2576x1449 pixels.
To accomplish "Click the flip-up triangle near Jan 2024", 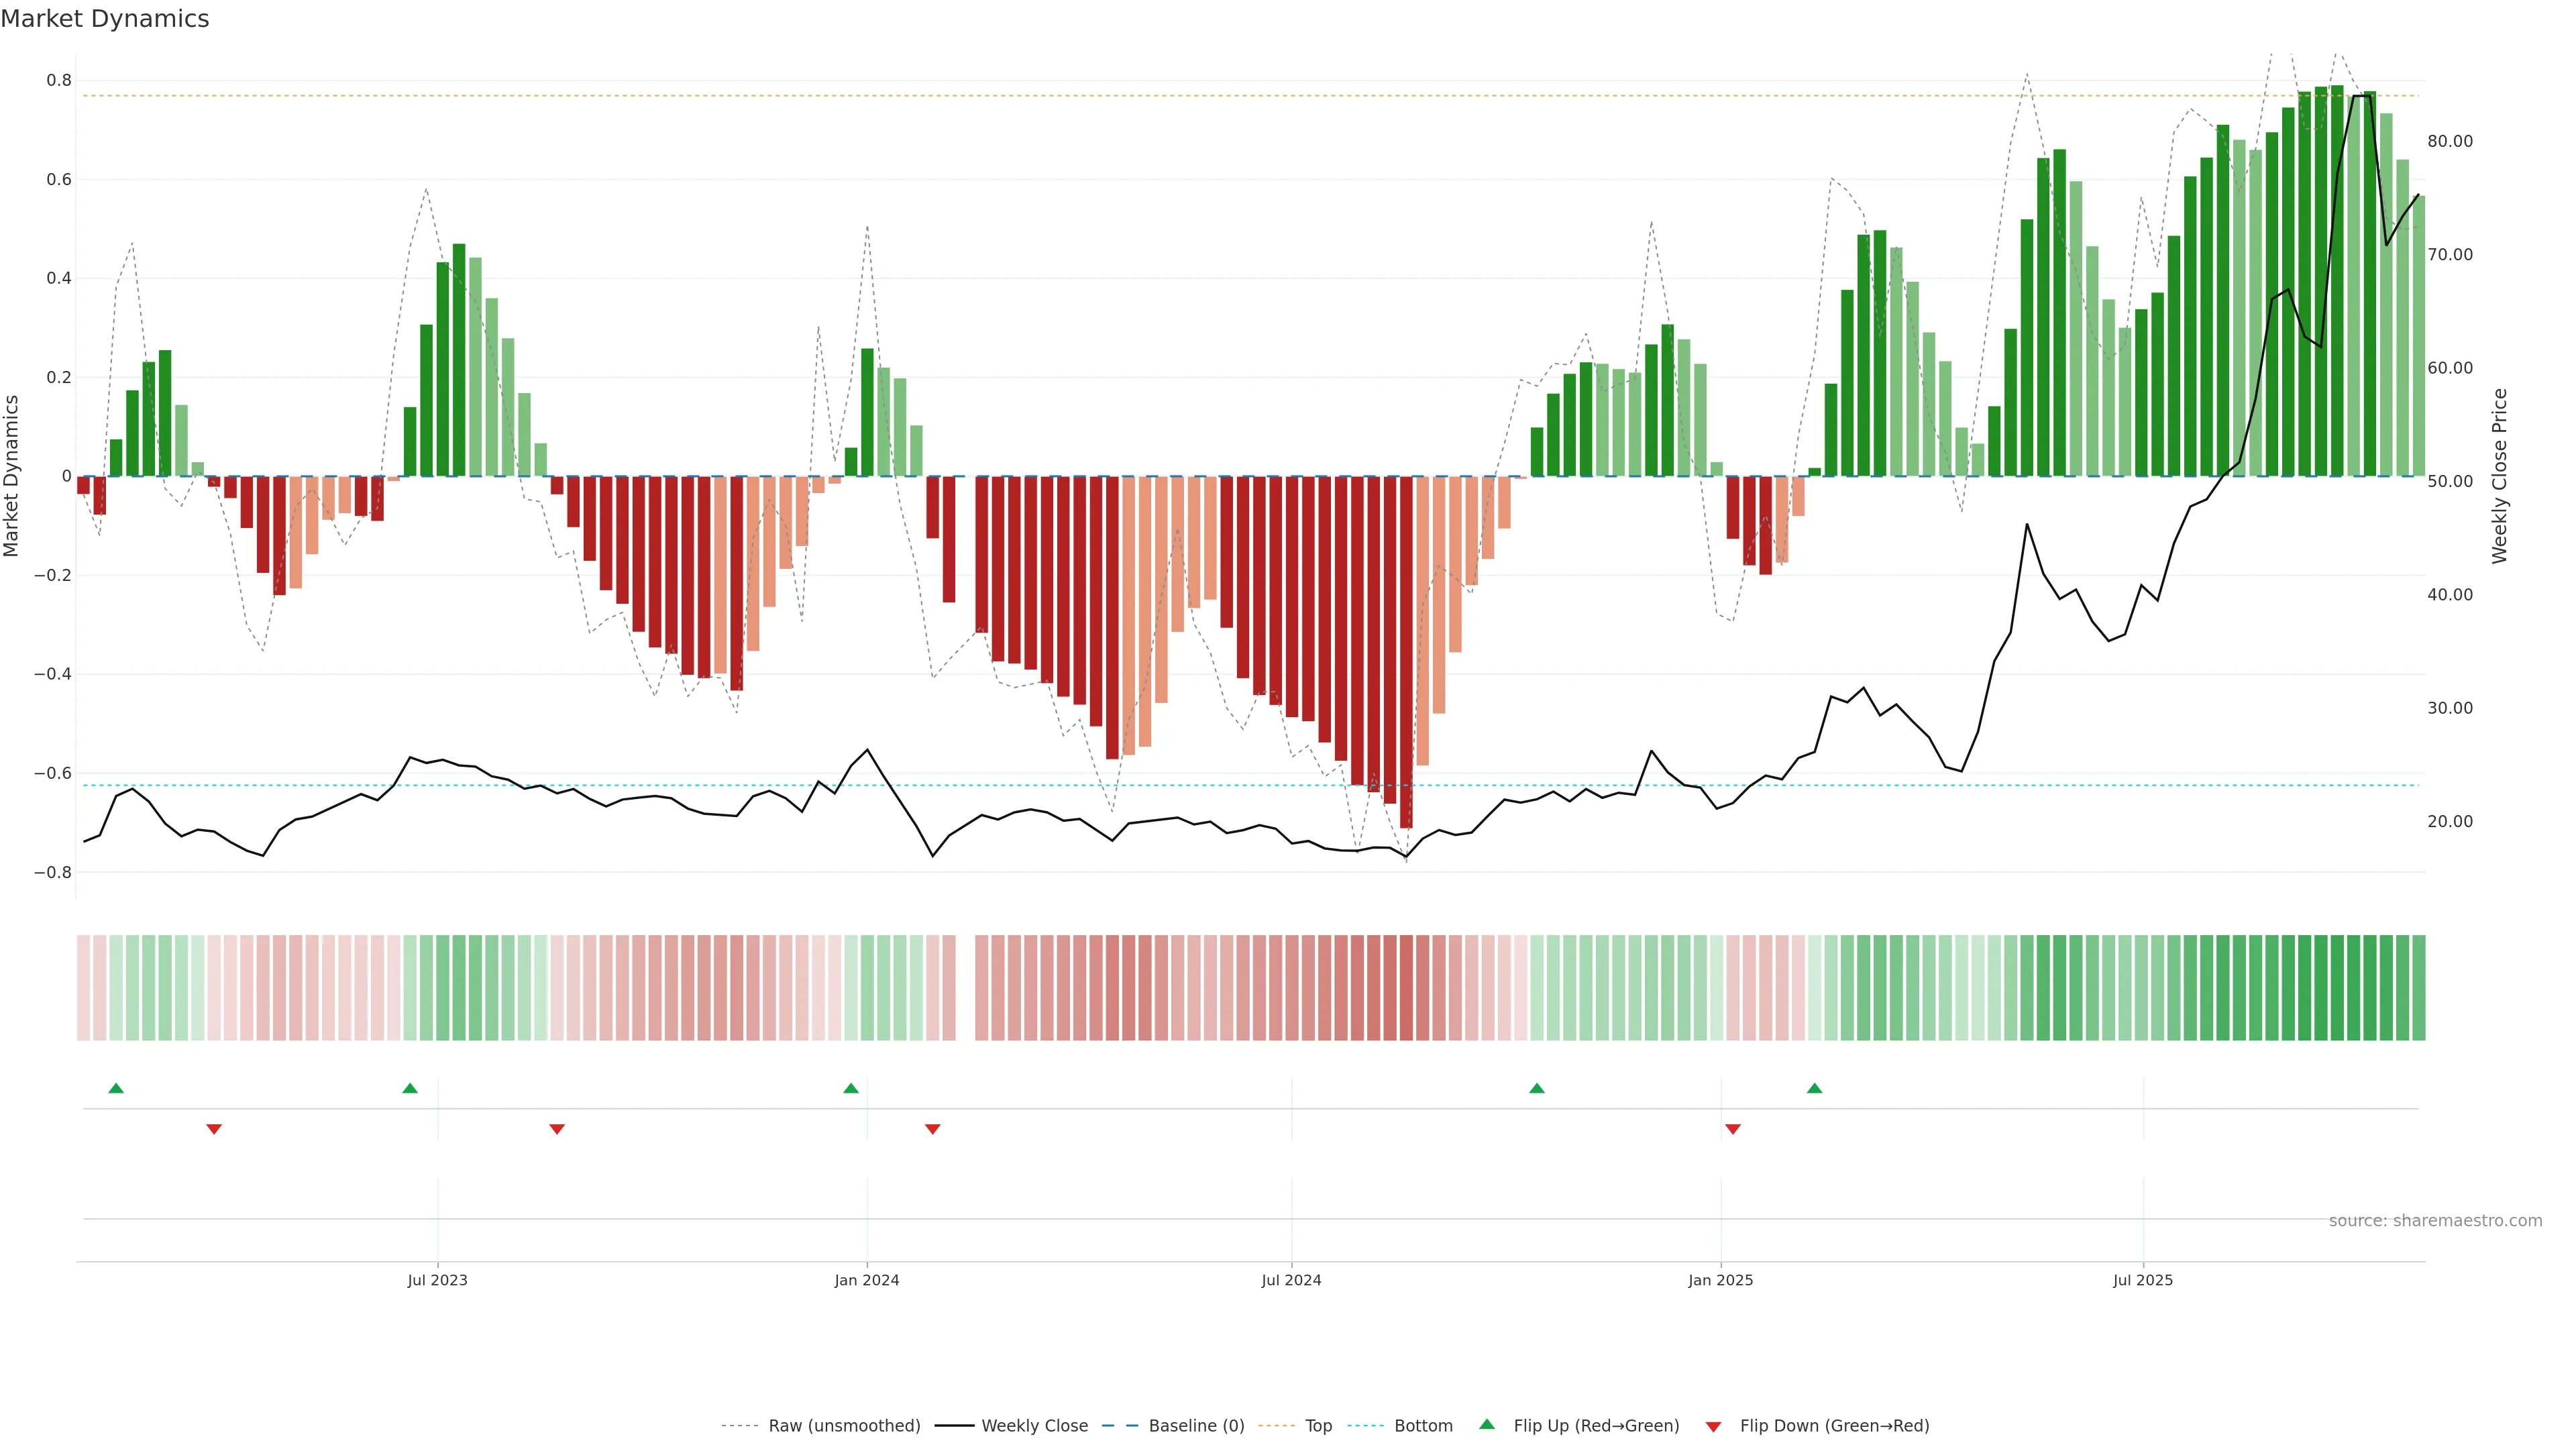I will 851,1088.
